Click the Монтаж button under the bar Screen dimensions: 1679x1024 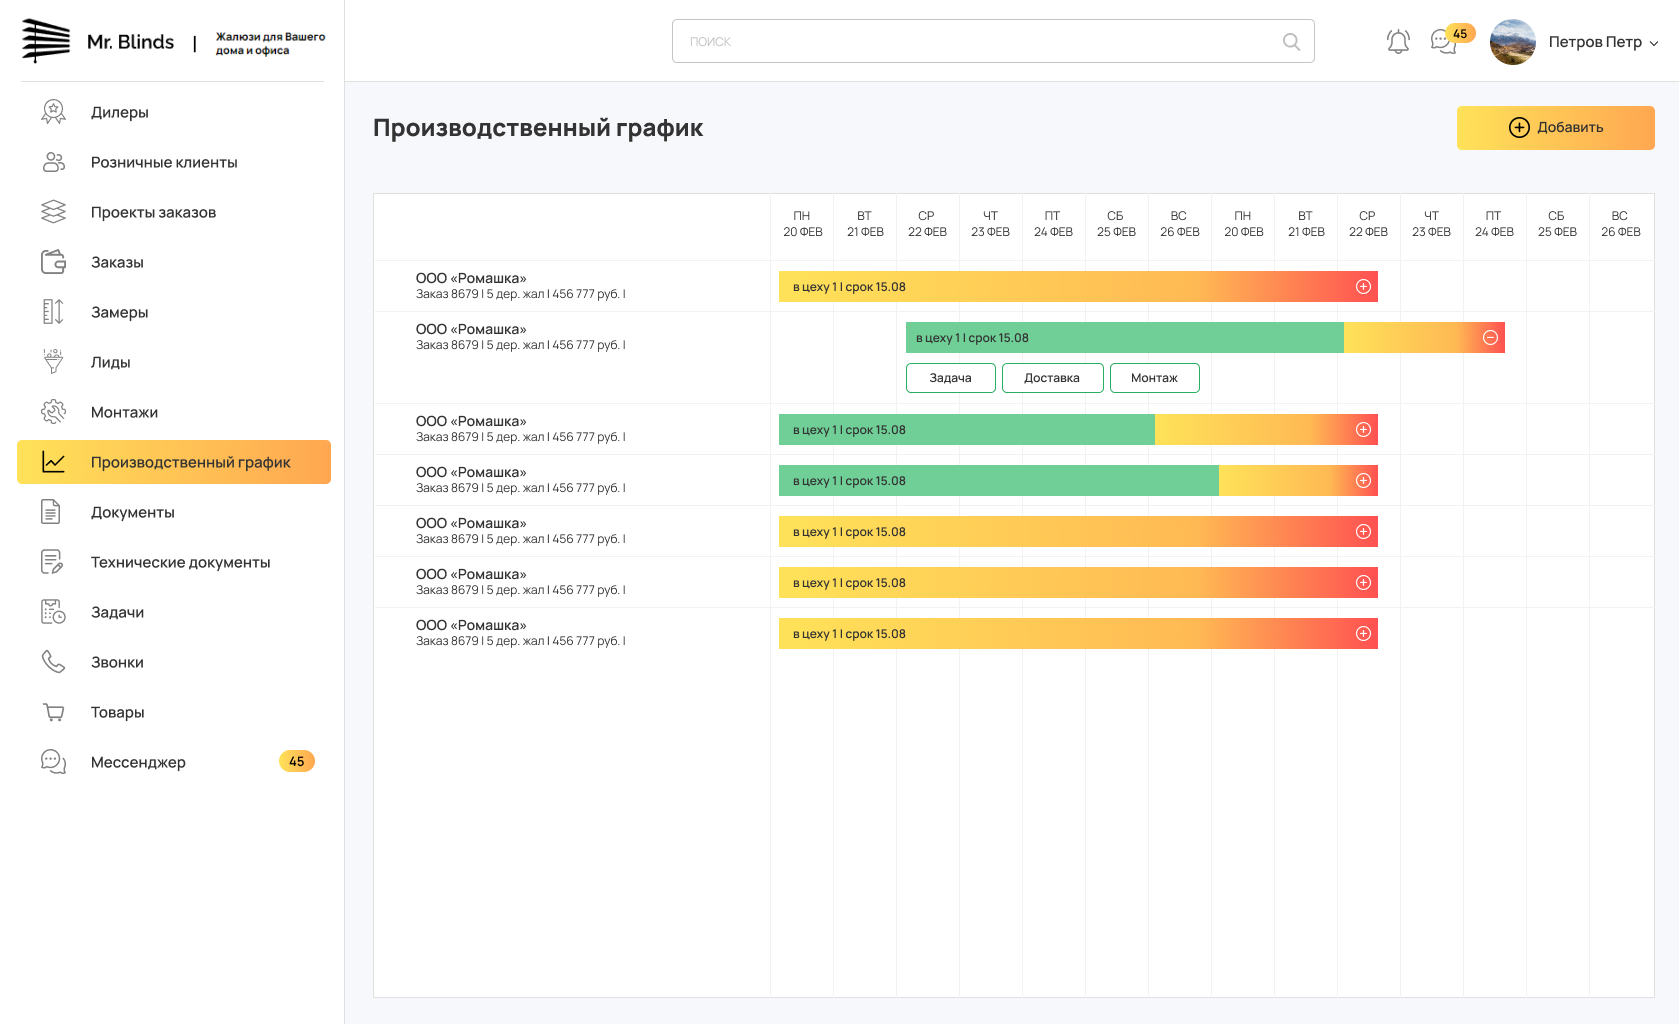(x=1155, y=378)
